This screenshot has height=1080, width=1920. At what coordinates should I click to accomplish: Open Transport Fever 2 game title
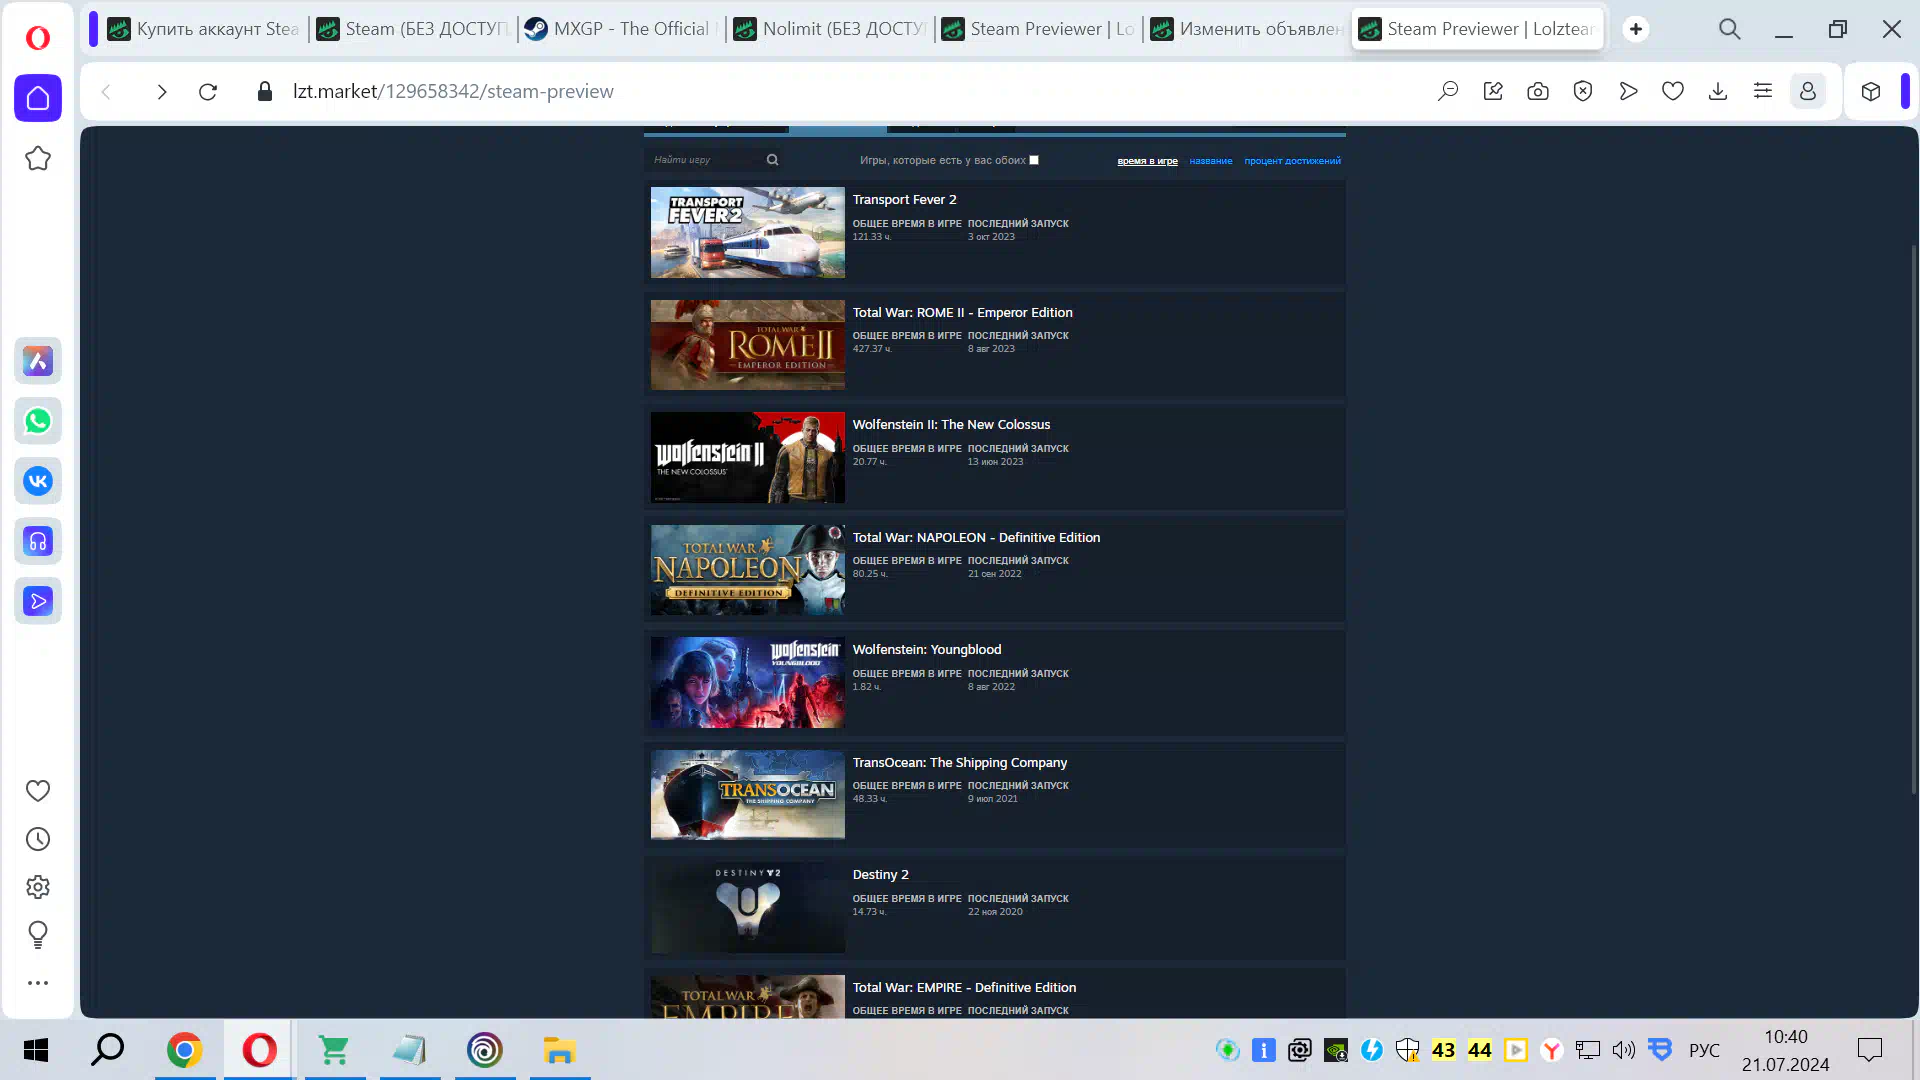(x=904, y=200)
